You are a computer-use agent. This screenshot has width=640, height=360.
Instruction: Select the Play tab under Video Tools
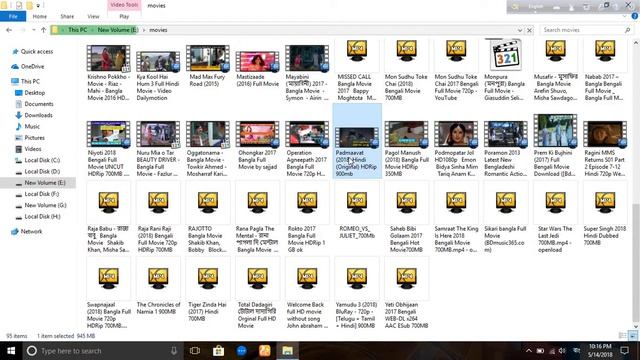(124, 16)
